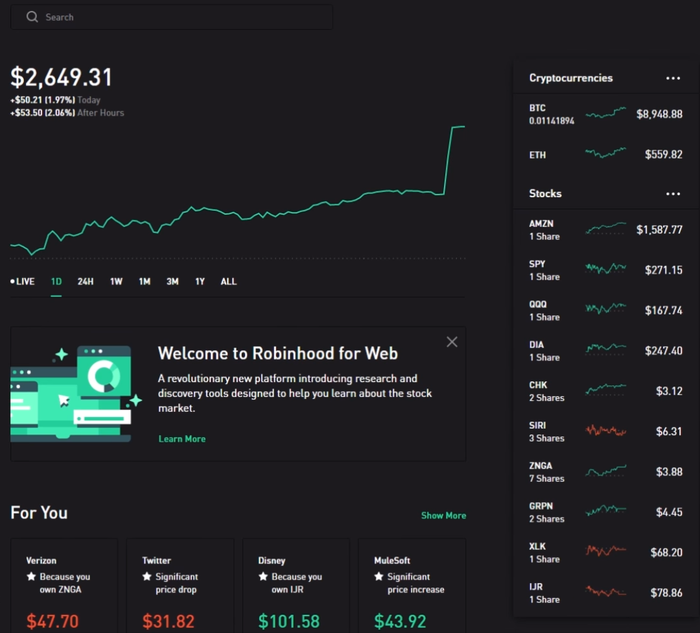Click the star icon on Verizon card

[32, 577]
